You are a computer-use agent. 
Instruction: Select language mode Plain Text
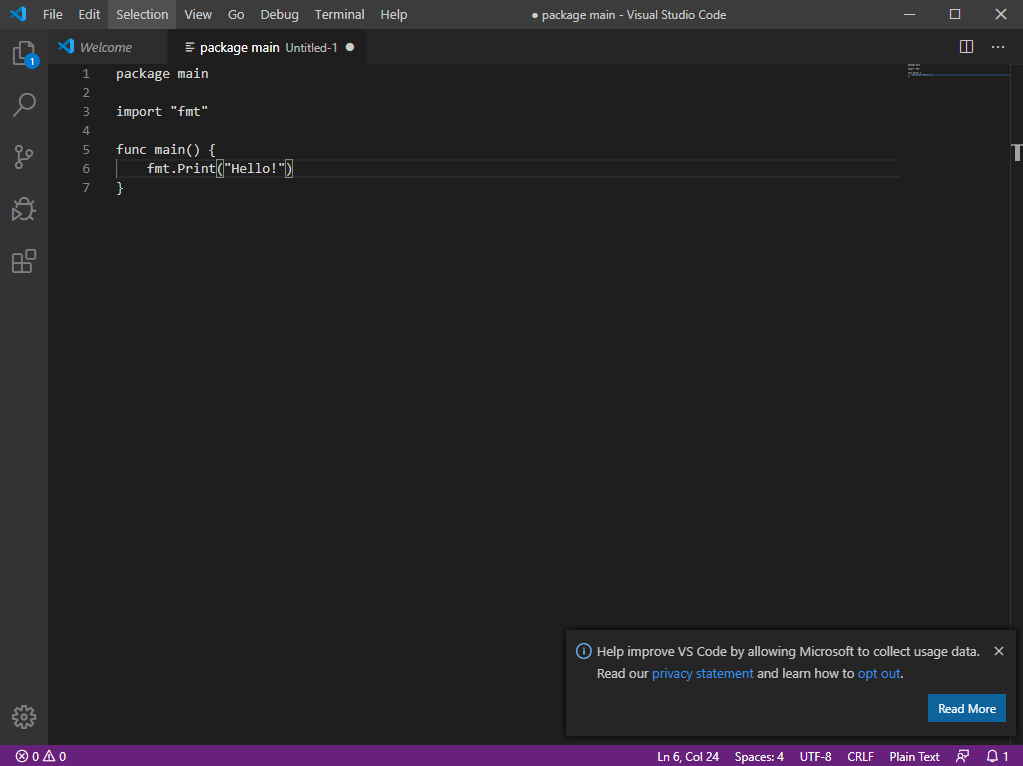[x=914, y=756]
